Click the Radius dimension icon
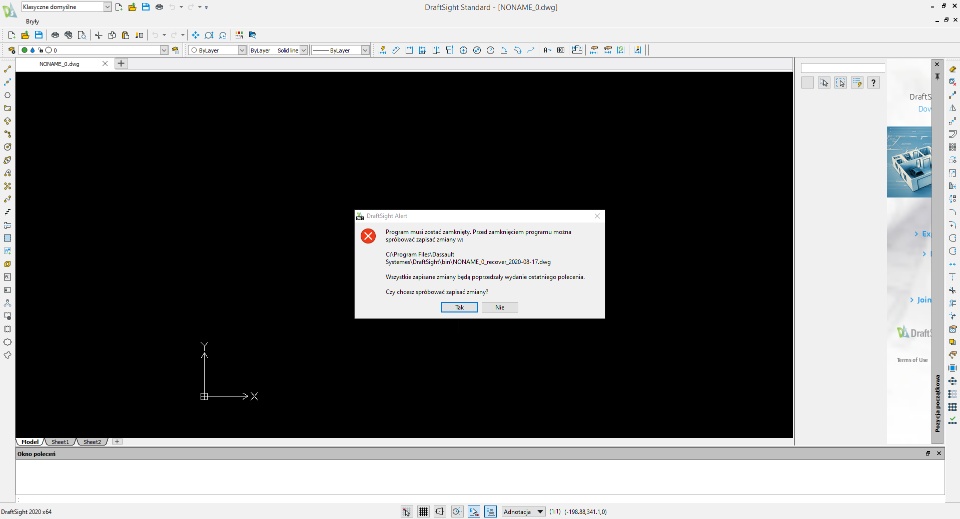This screenshot has height=519, width=960. click(x=490, y=50)
